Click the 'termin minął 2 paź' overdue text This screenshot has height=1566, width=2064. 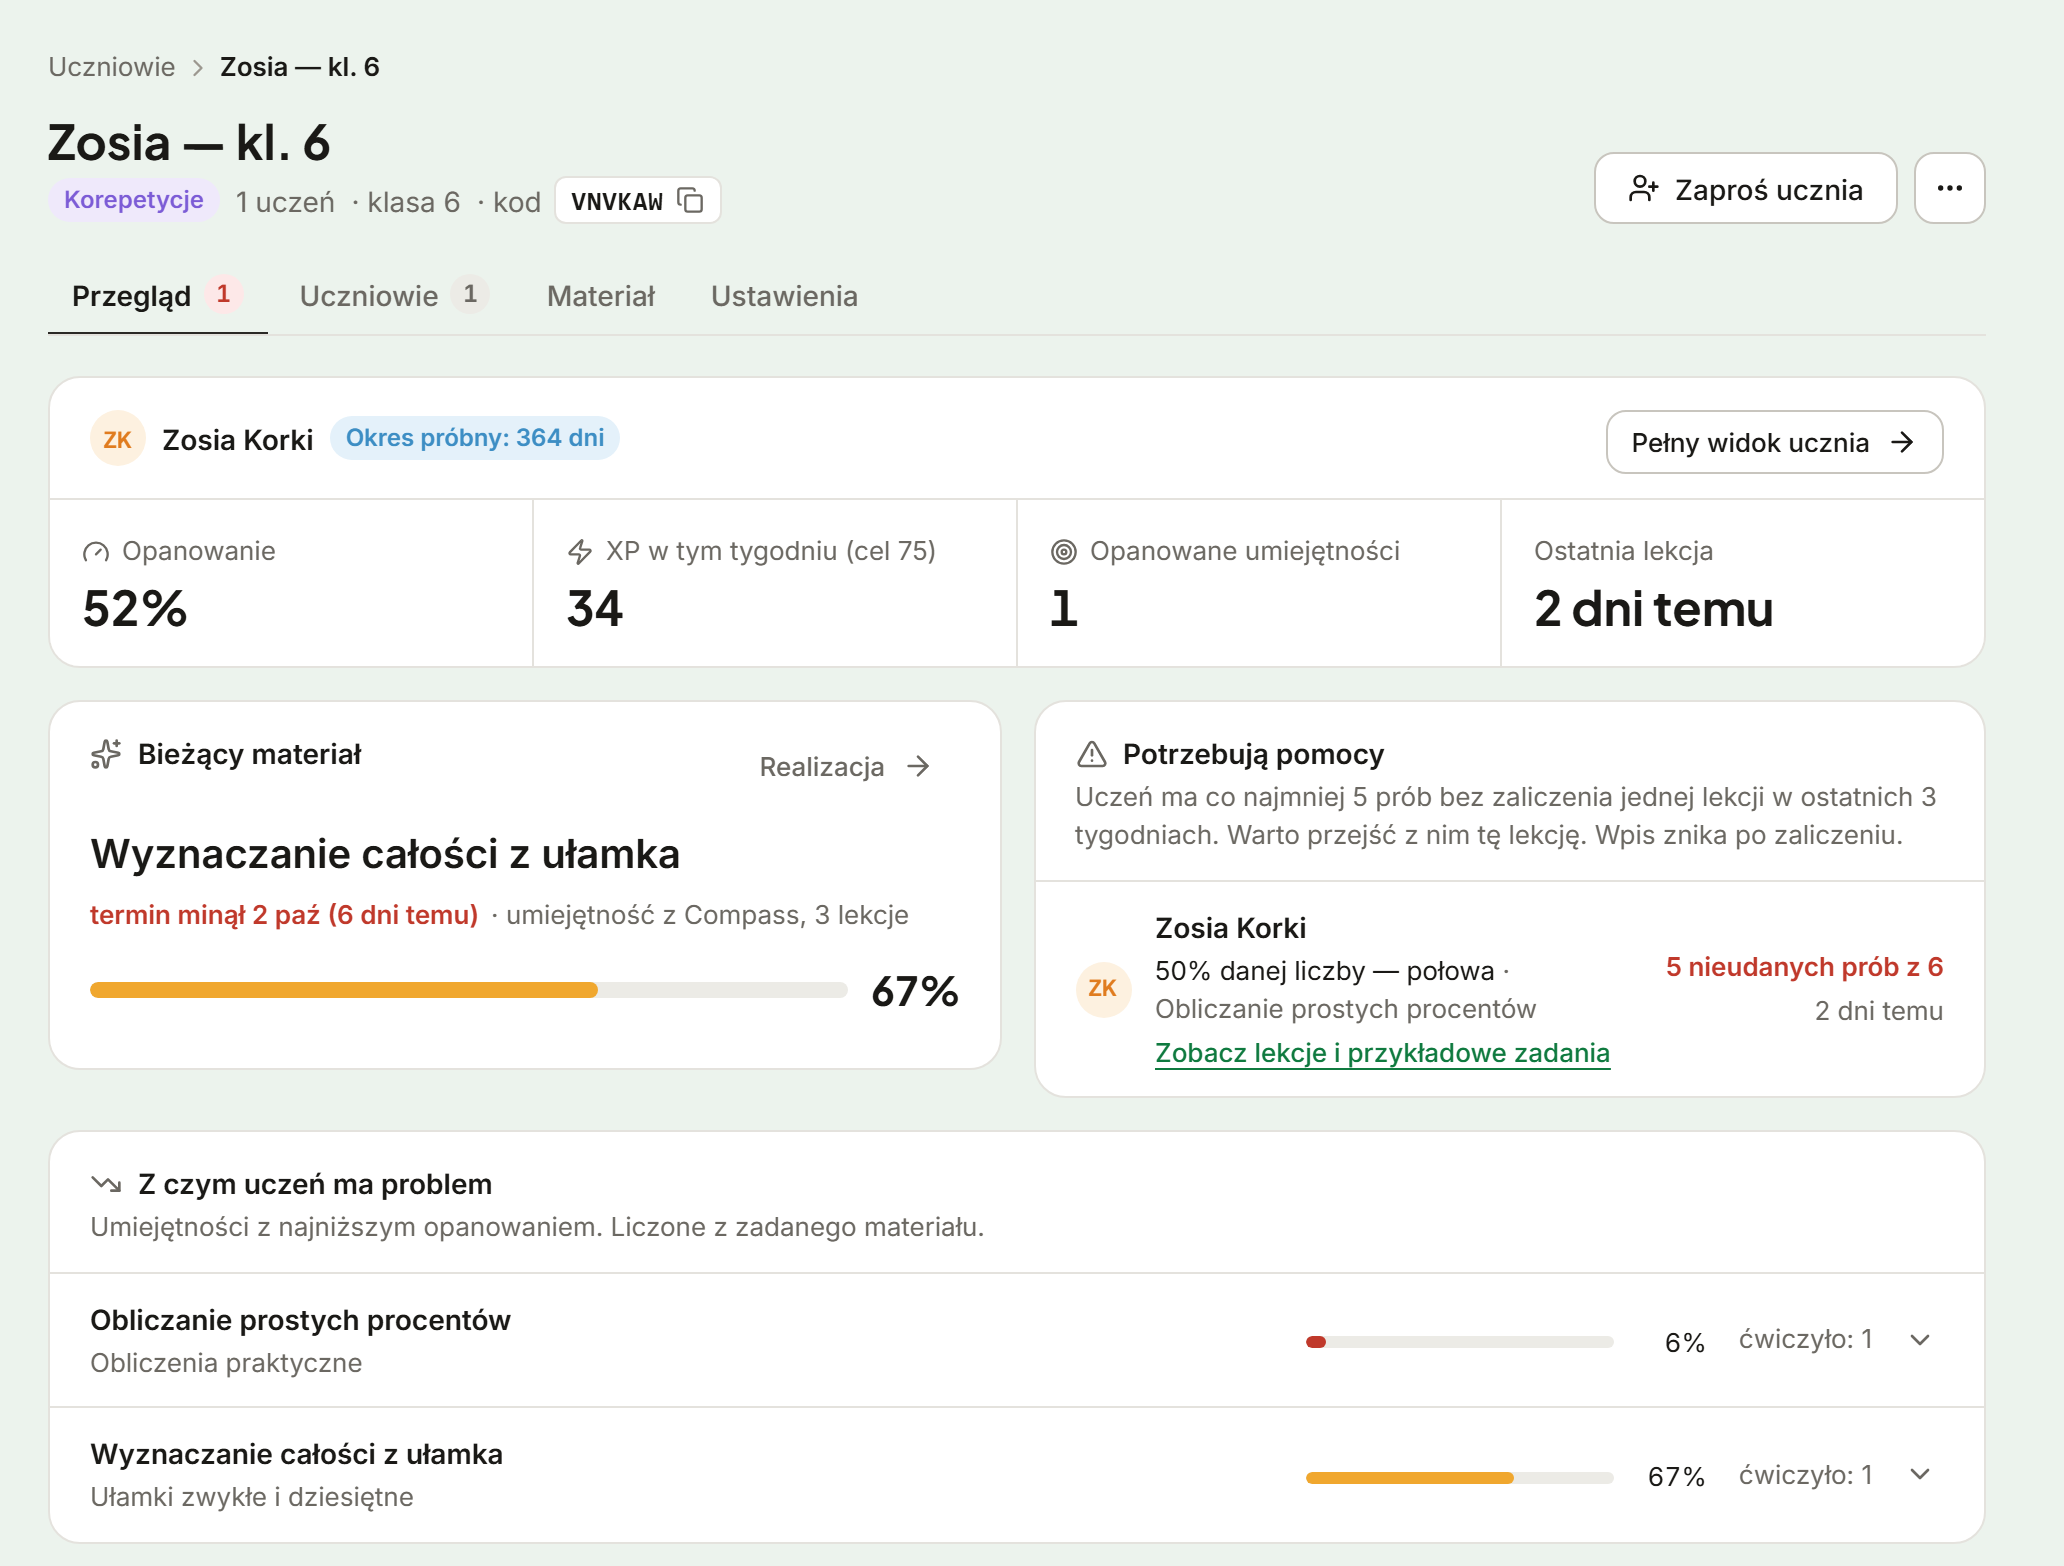click(x=284, y=915)
